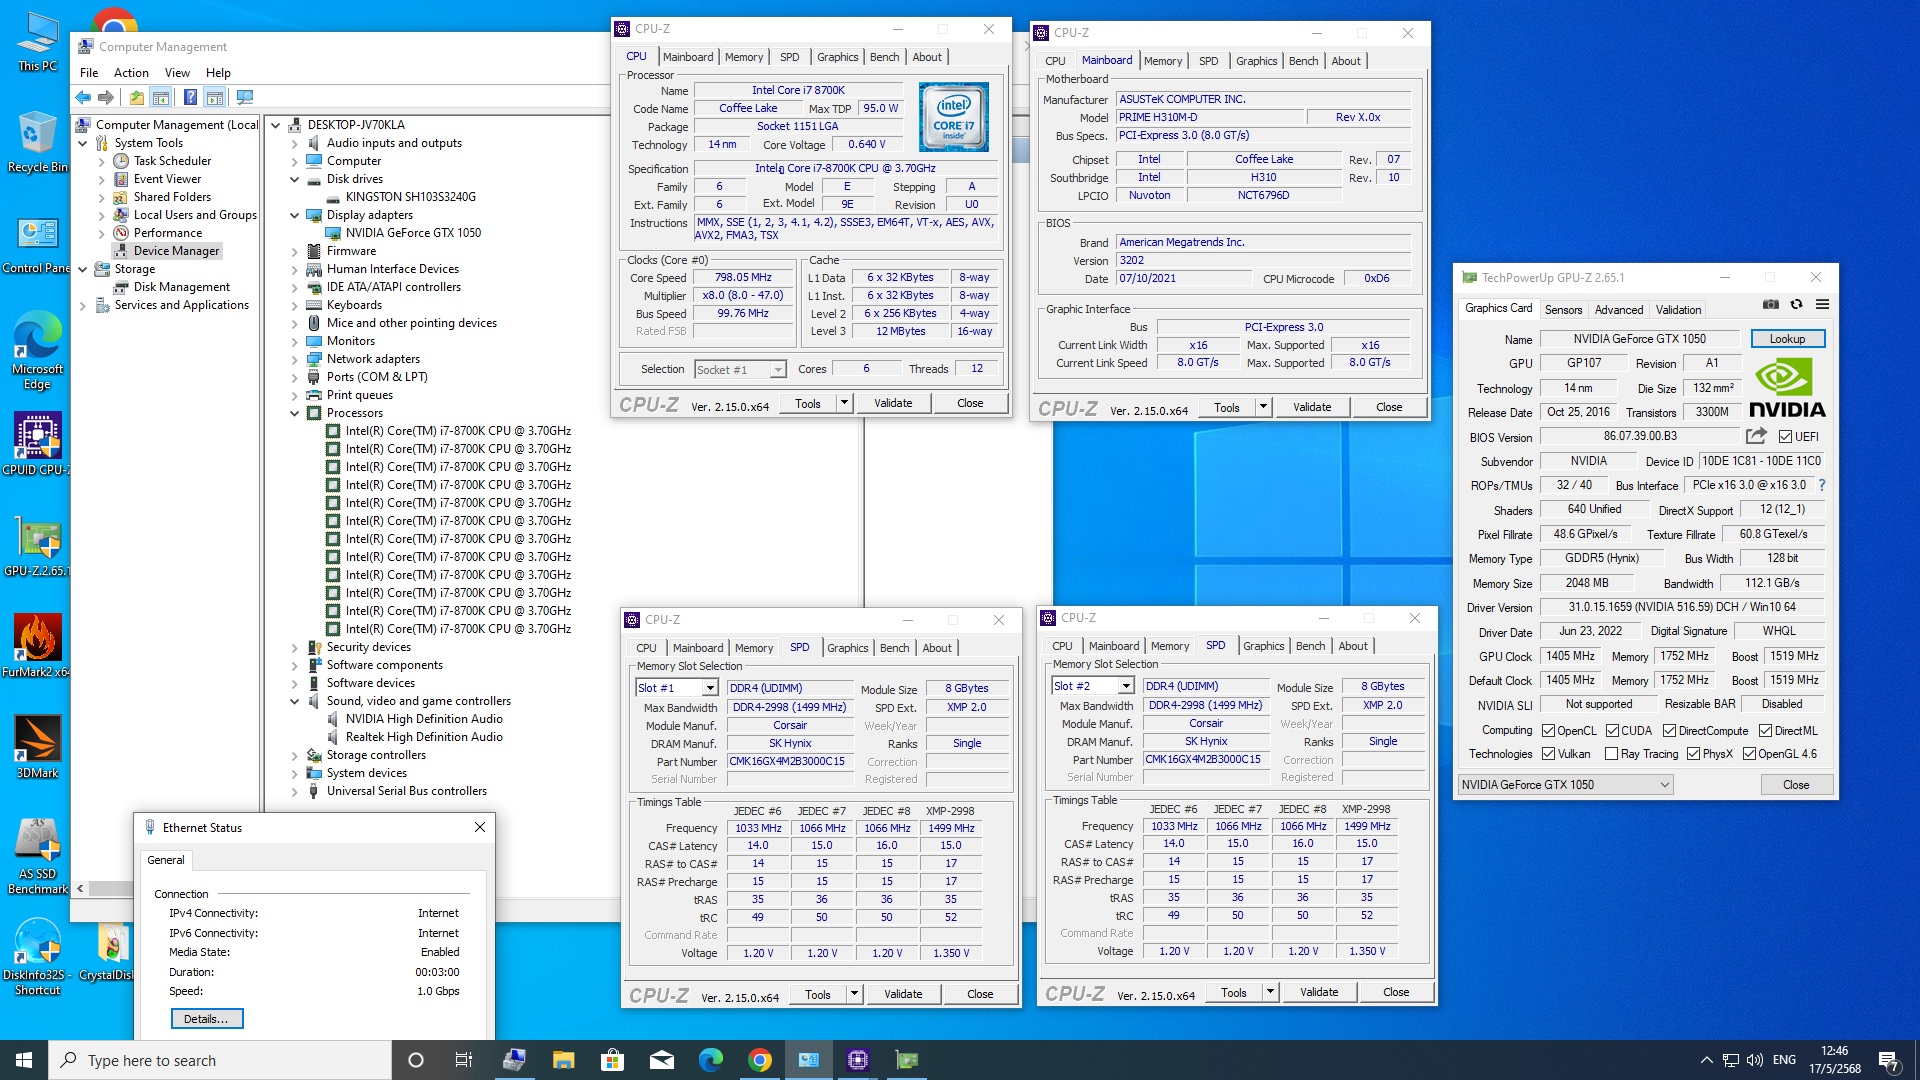Toggle the Vulkan checkbox in GPU-Z
Image resolution: width=1920 pixels, height=1080 pixels.
1548,754
